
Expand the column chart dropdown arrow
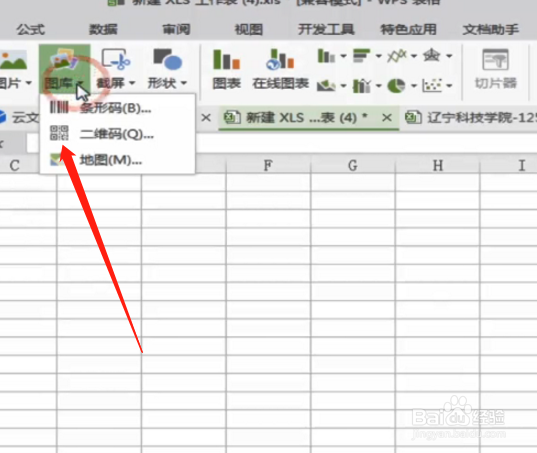(x=343, y=56)
